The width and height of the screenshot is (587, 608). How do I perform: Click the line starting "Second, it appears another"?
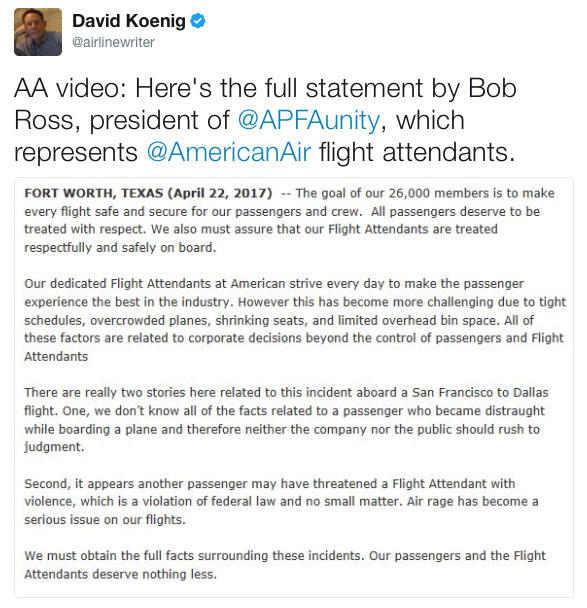269,484
